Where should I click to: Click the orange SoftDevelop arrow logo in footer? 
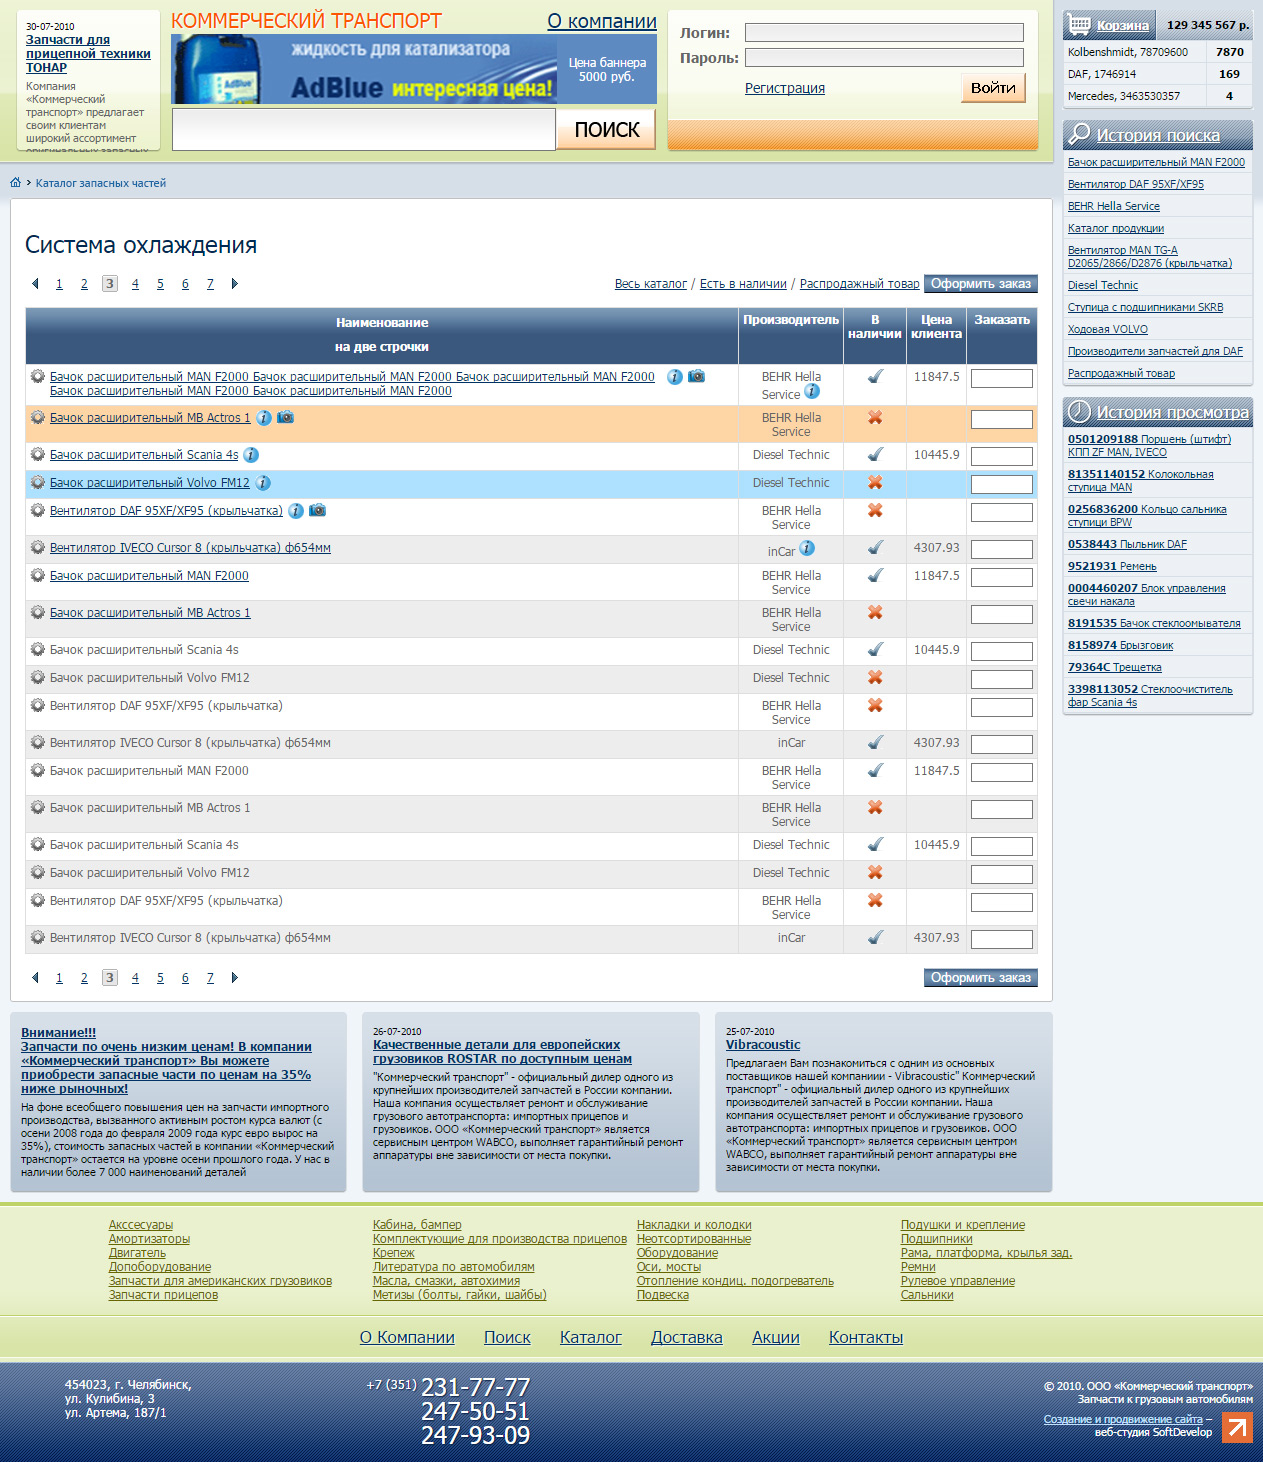pyautogui.click(x=1237, y=1427)
